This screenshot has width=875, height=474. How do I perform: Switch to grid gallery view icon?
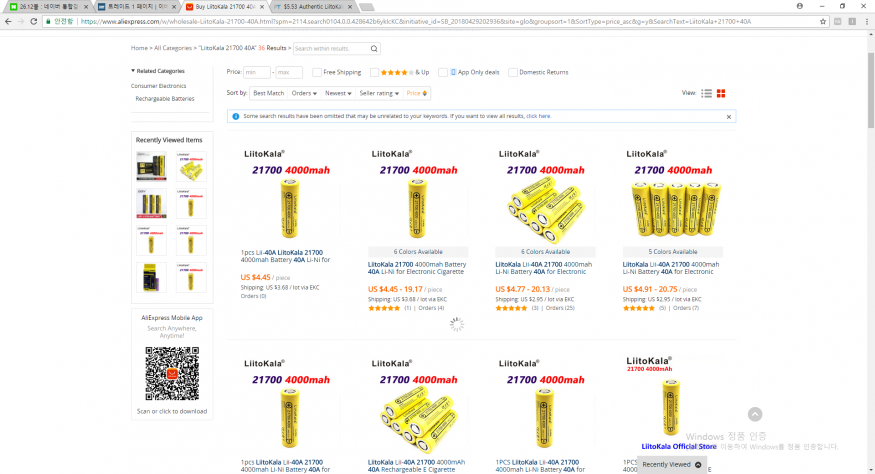721,93
